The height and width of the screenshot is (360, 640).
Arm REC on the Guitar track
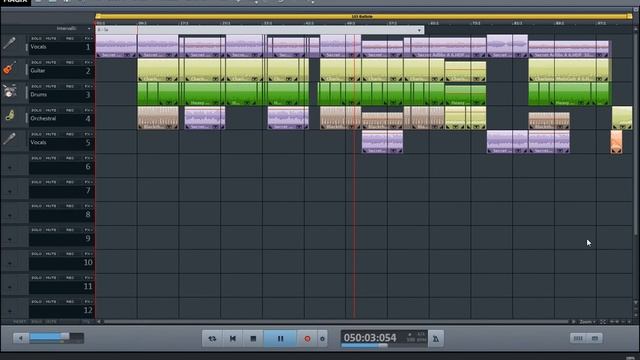coord(70,62)
